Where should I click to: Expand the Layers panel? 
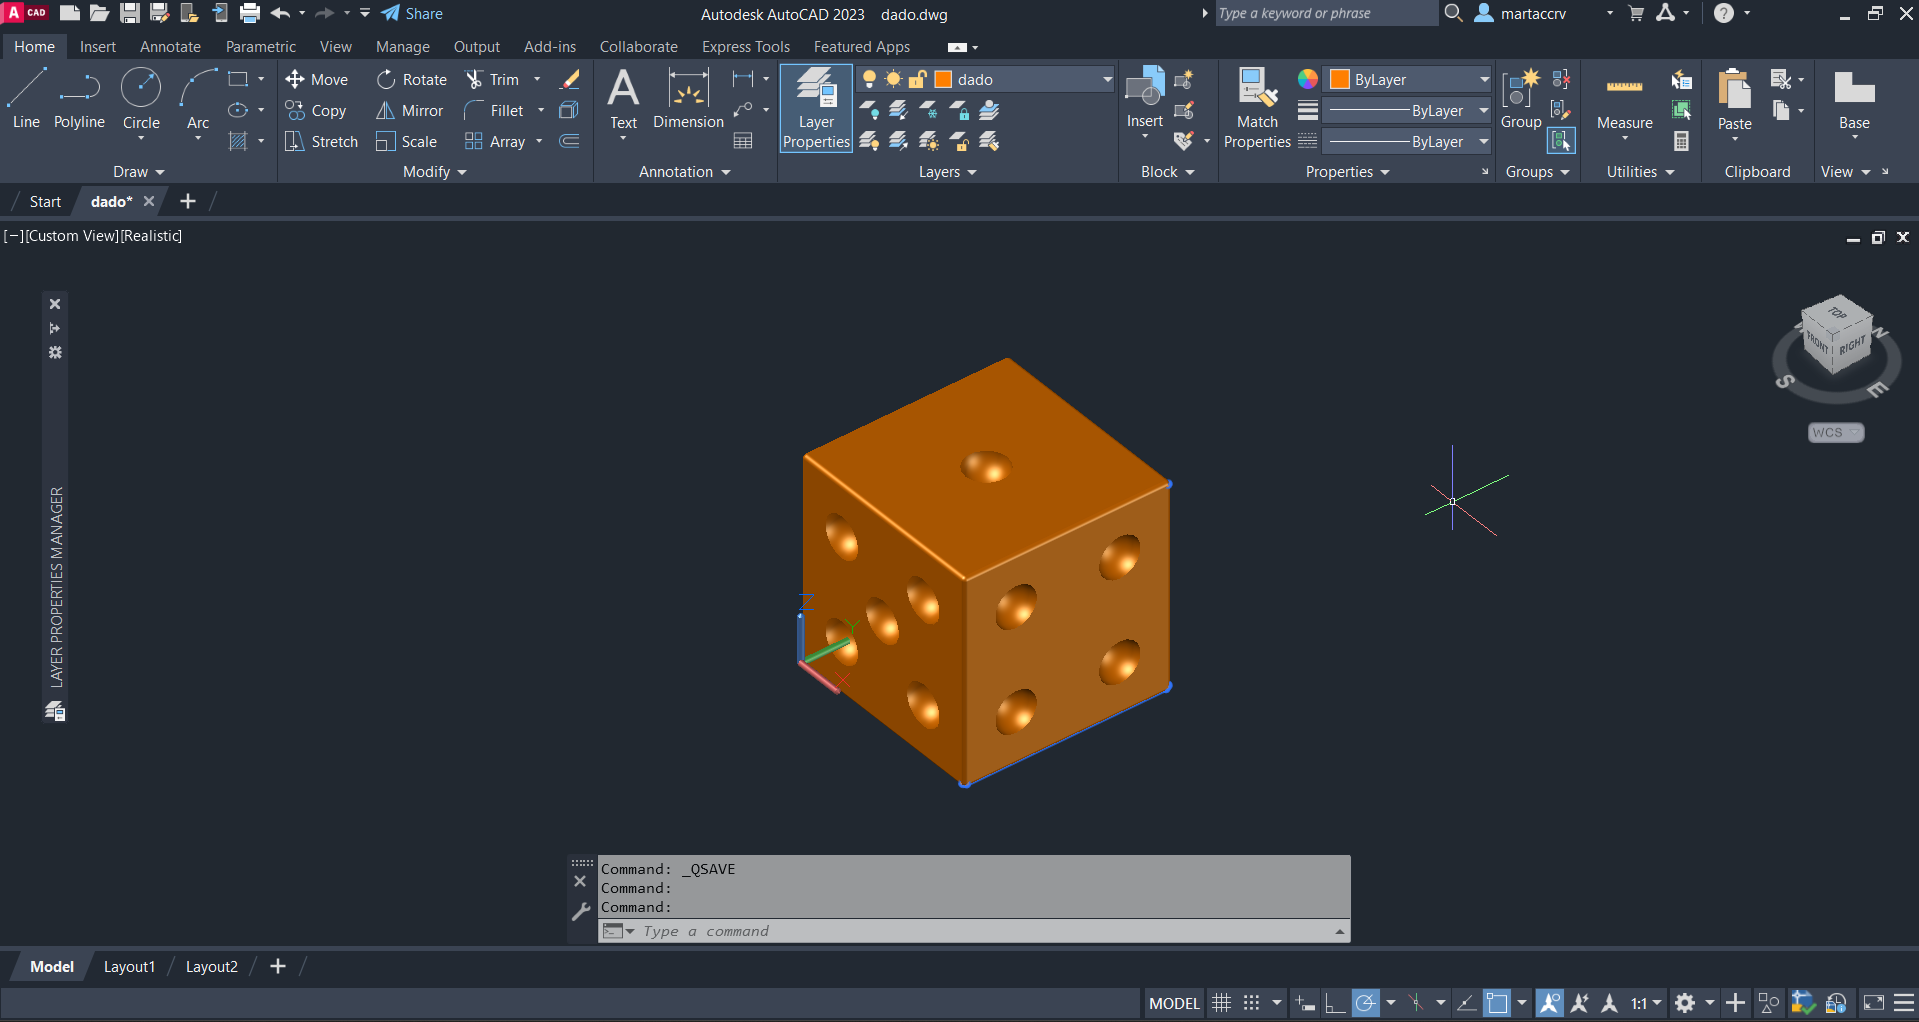coord(947,172)
